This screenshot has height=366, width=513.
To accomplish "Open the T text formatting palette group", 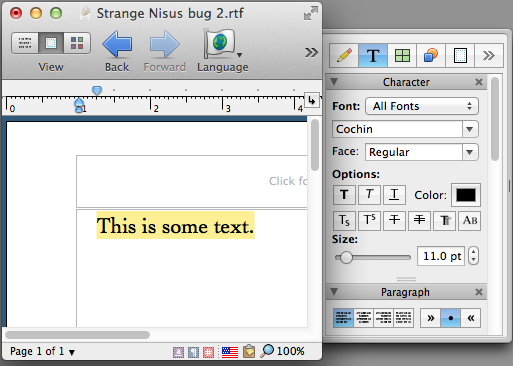I will [373, 55].
